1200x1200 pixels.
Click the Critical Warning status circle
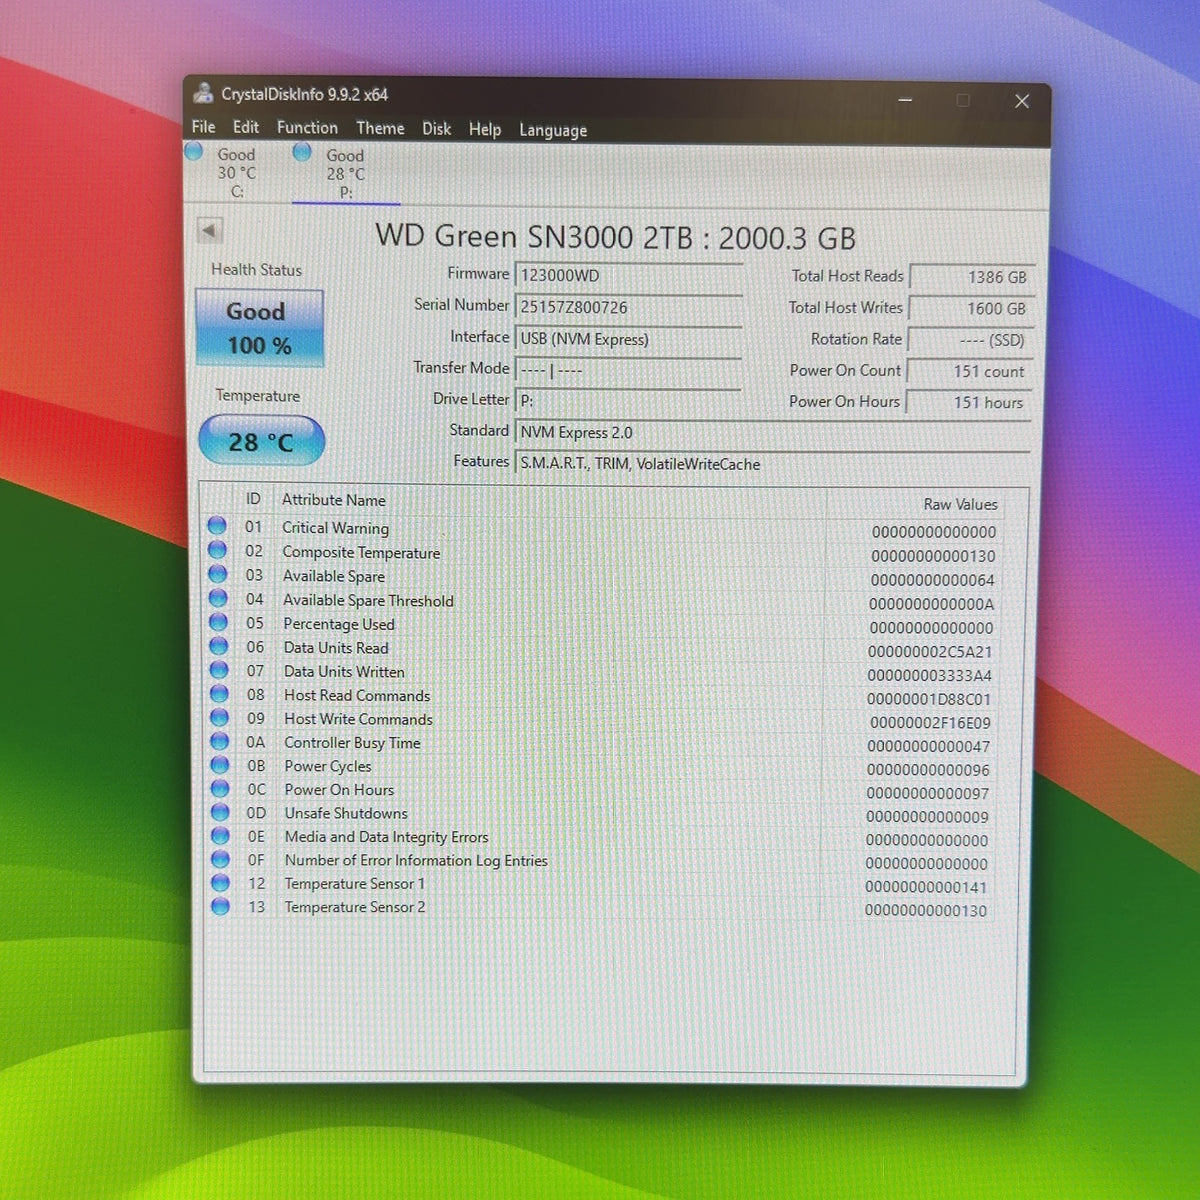(217, 525)
